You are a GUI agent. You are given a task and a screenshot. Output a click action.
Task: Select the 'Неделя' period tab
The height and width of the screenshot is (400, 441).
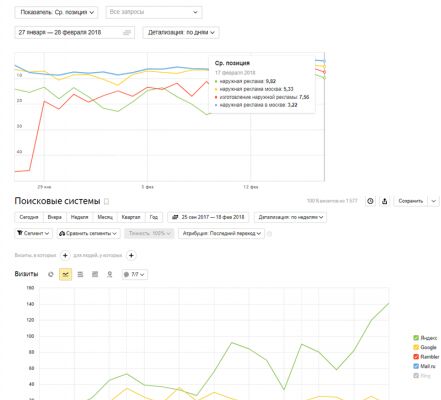click(79, 217)
